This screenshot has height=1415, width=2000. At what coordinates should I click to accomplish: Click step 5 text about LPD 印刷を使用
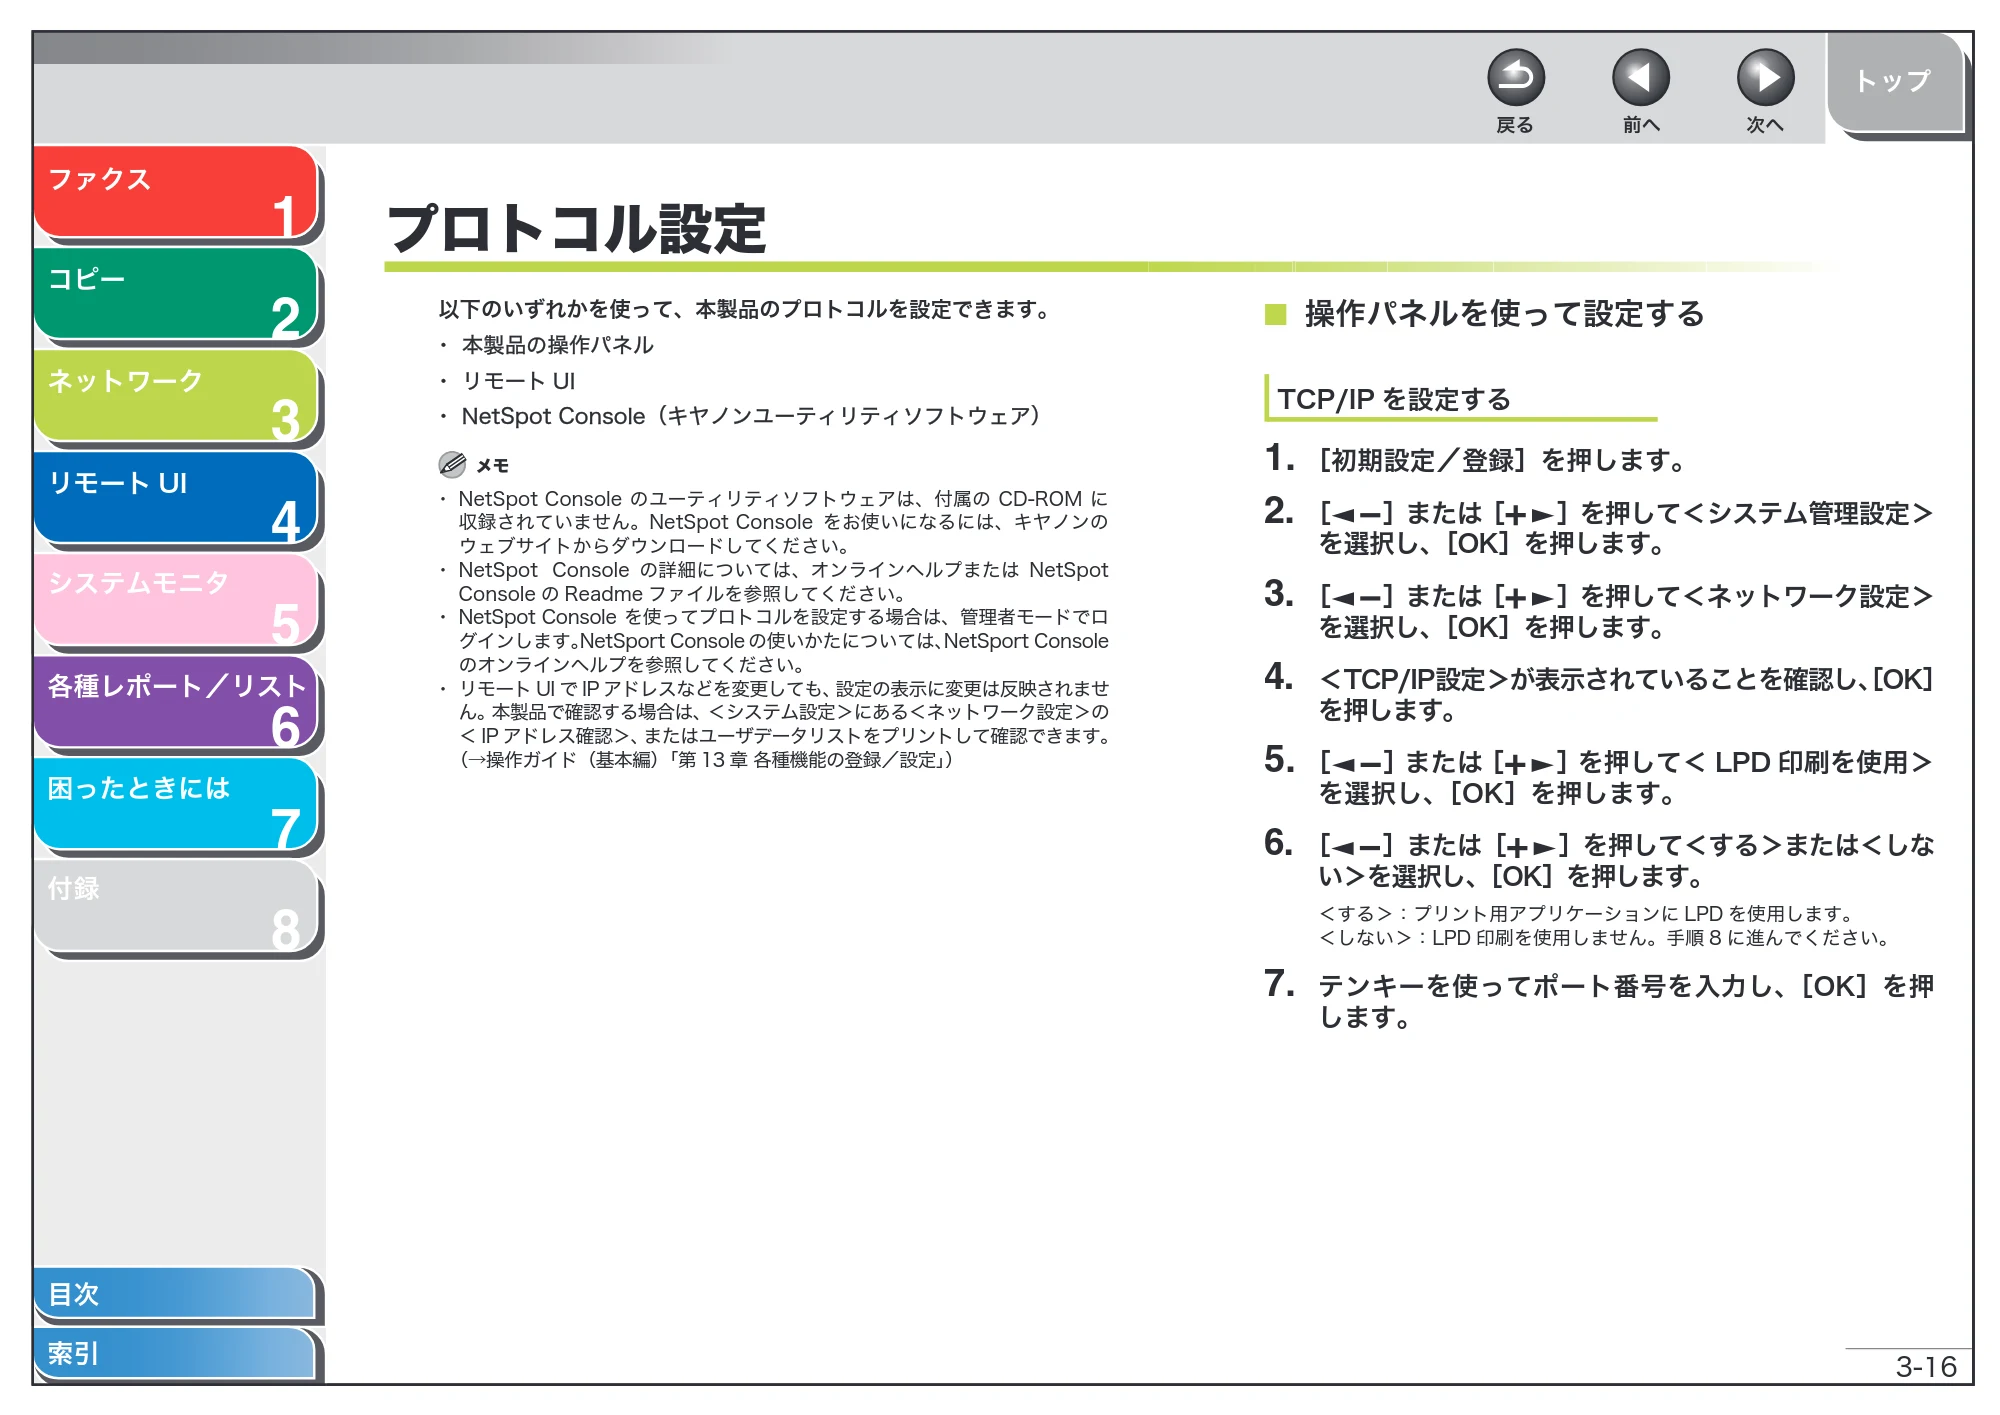pyautogui.click(x=1626, y=777)
